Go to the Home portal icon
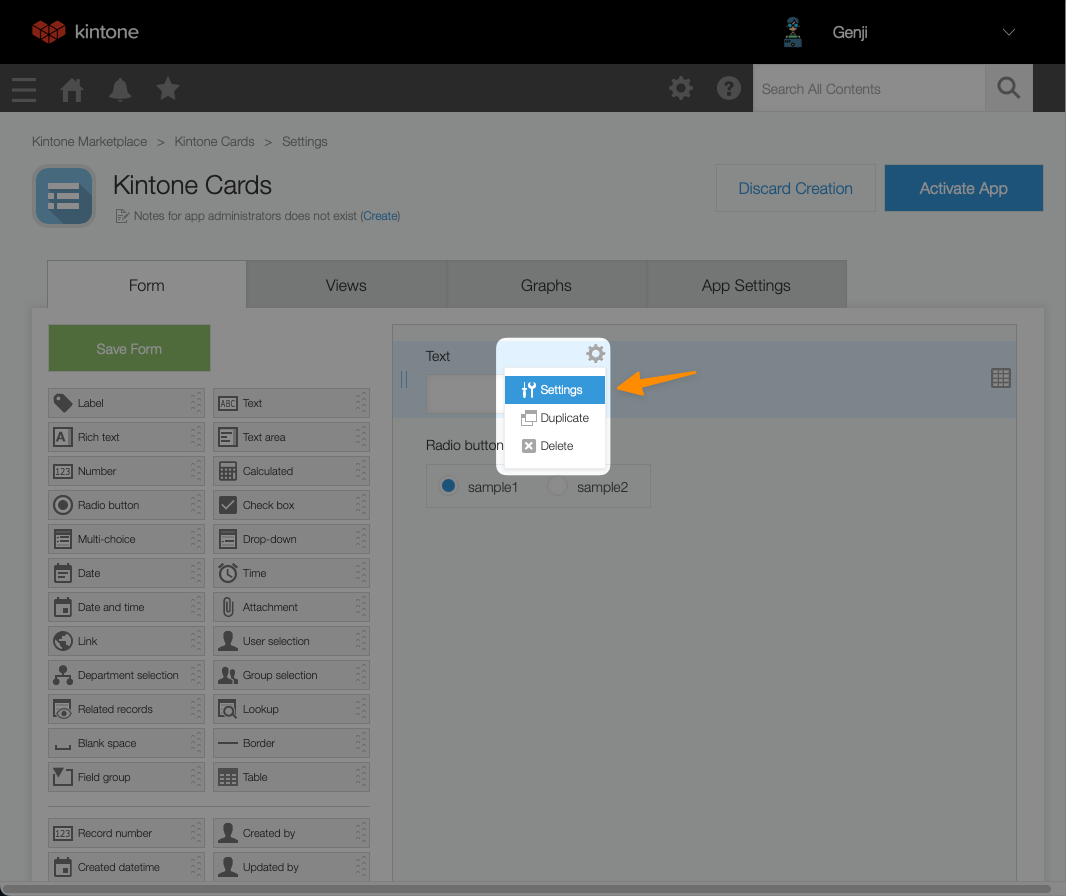The image size is (1066, 896). pyautogui.click(x=71, y=89)
